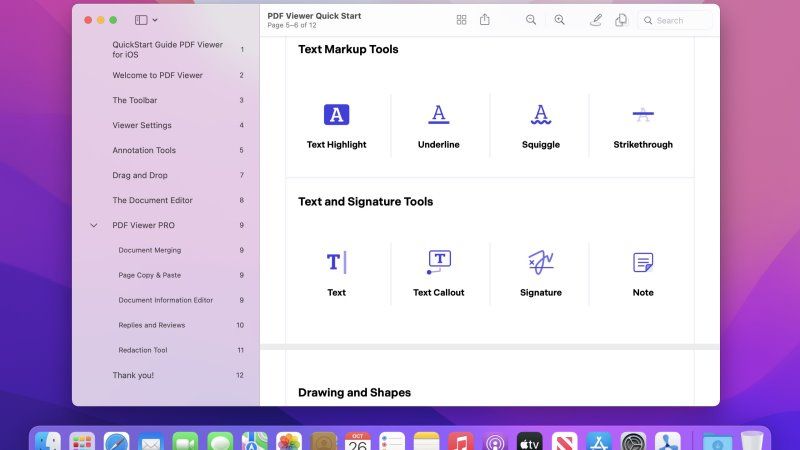Click the Drawing and Shapes heading
Image resolution: width=800 pixels, height=450 pixels.
pyautogui.click(x=354, y=392)
